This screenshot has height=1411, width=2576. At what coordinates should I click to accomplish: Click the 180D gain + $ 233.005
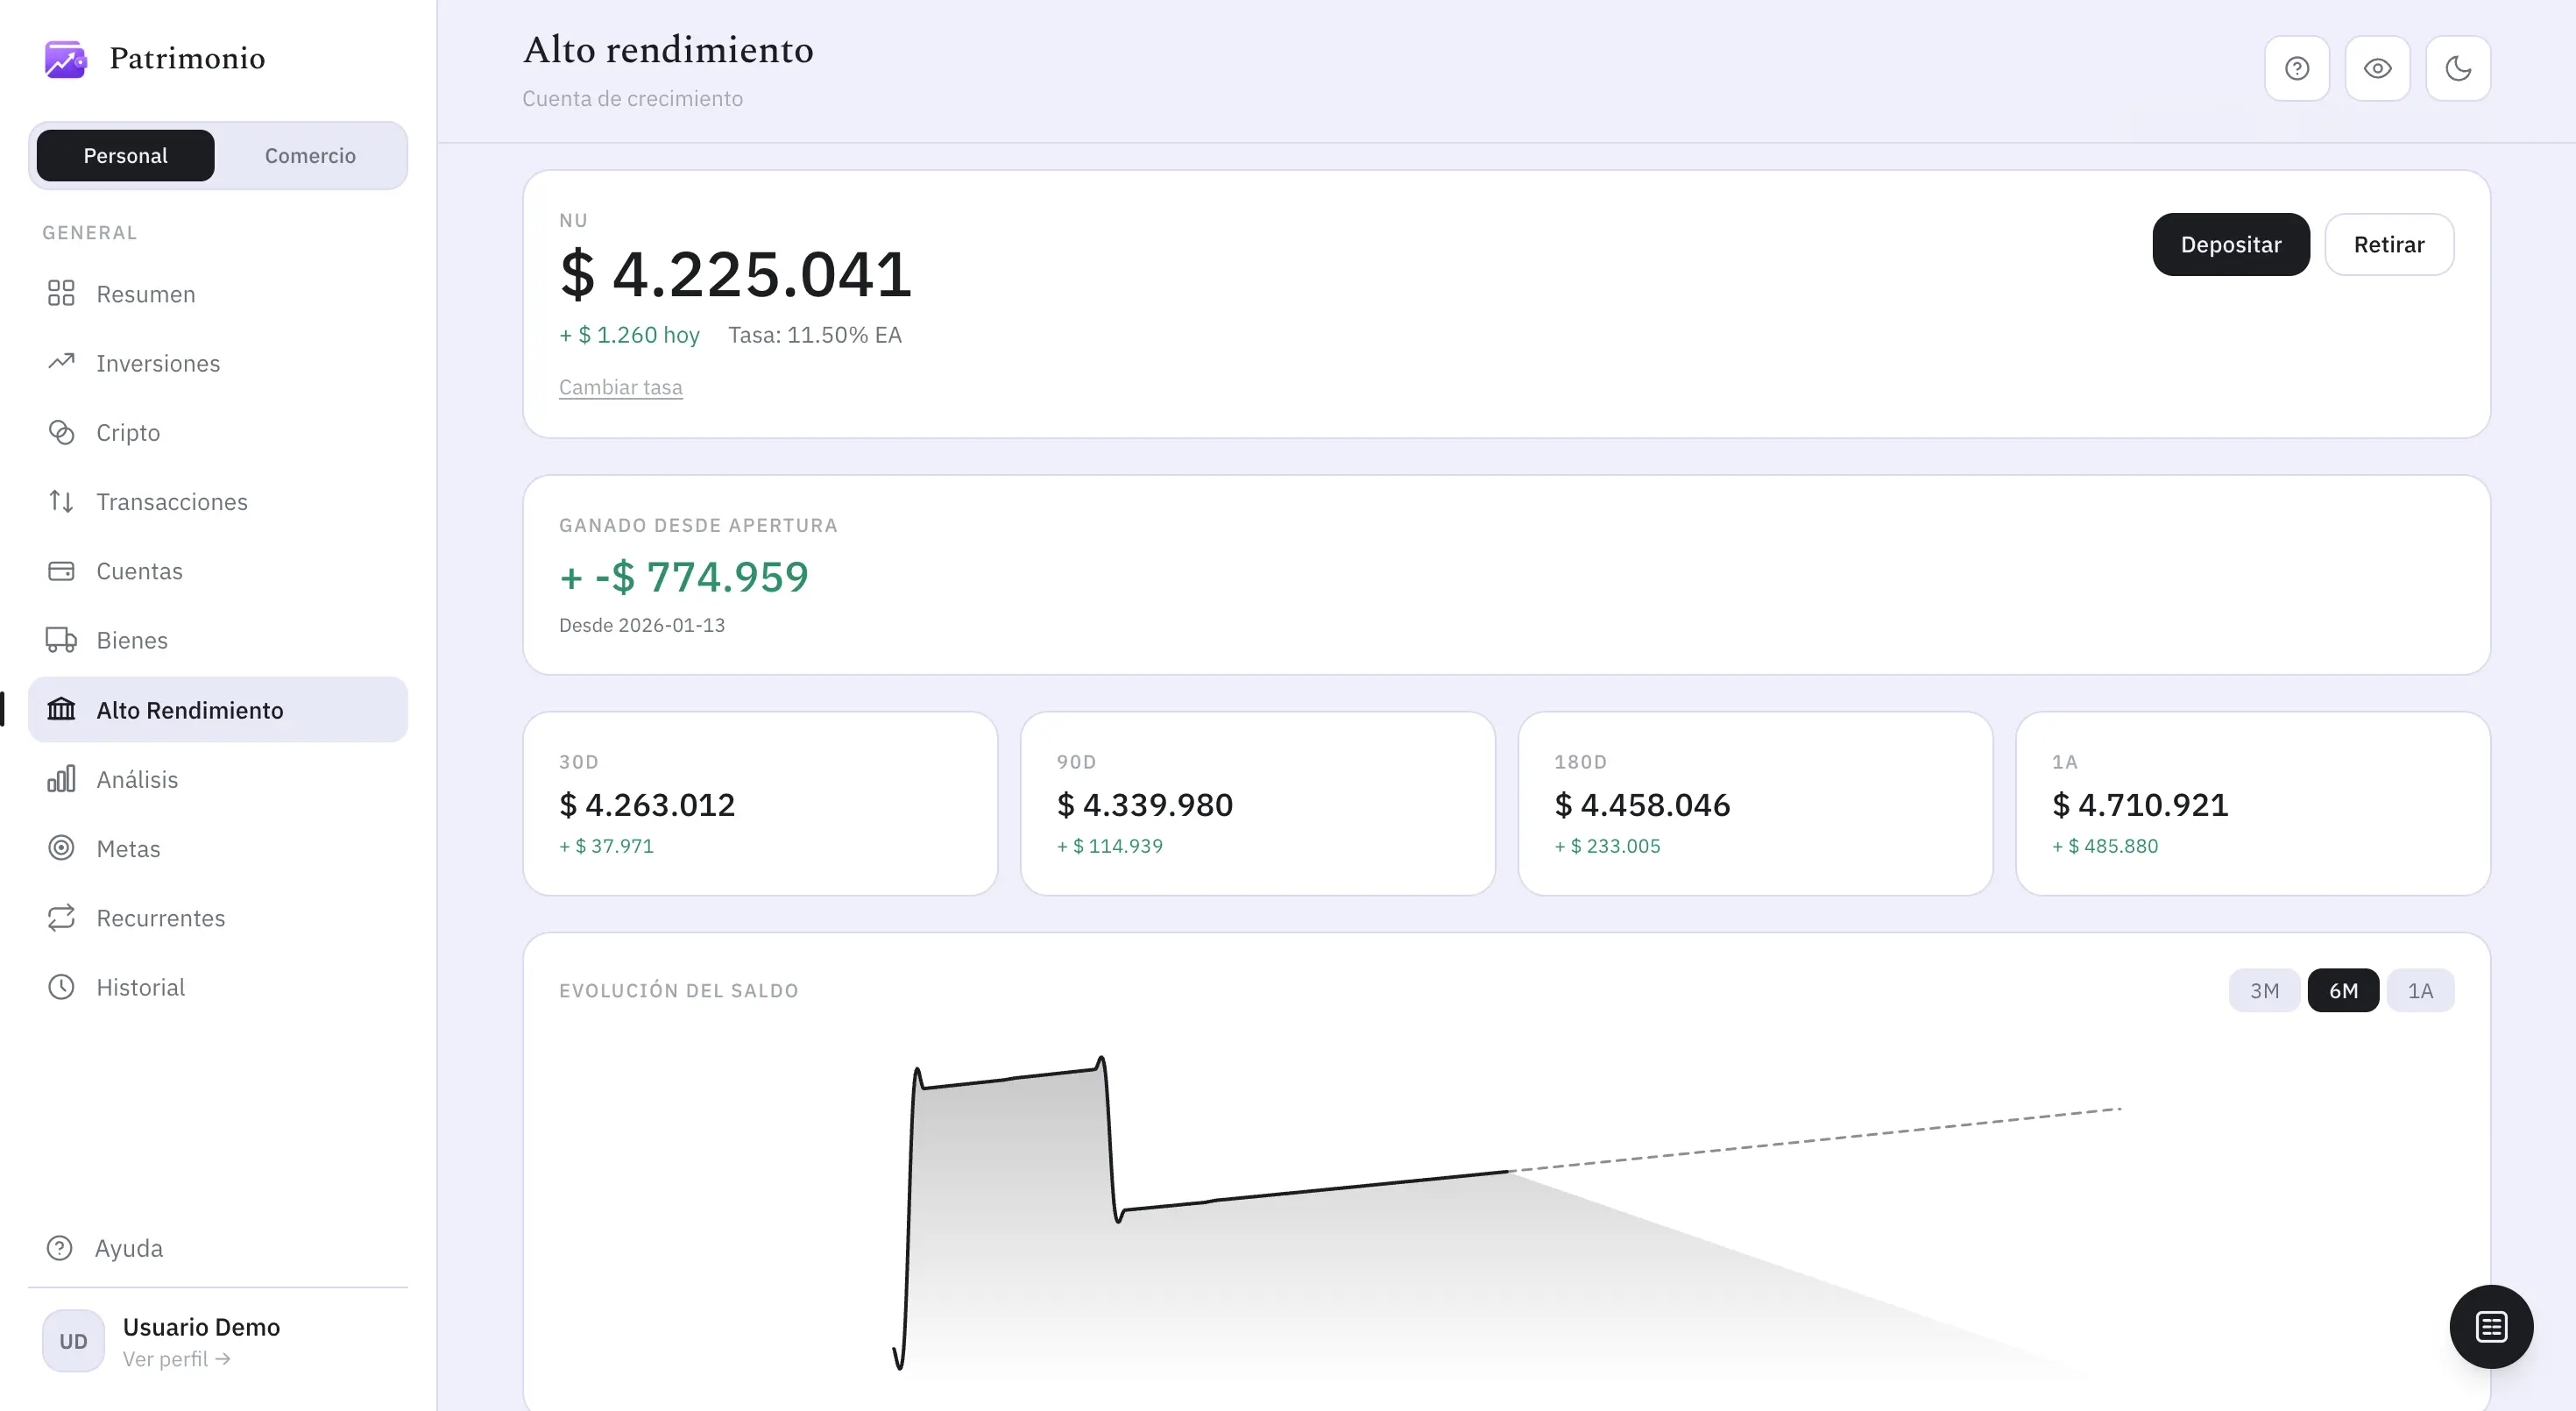(1607, 846)
